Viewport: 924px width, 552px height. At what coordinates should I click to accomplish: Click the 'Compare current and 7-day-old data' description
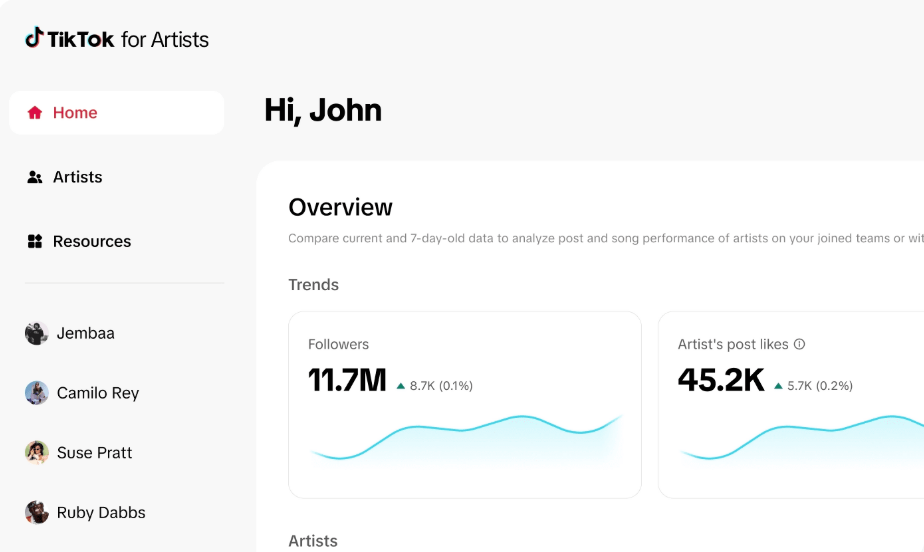606,238
